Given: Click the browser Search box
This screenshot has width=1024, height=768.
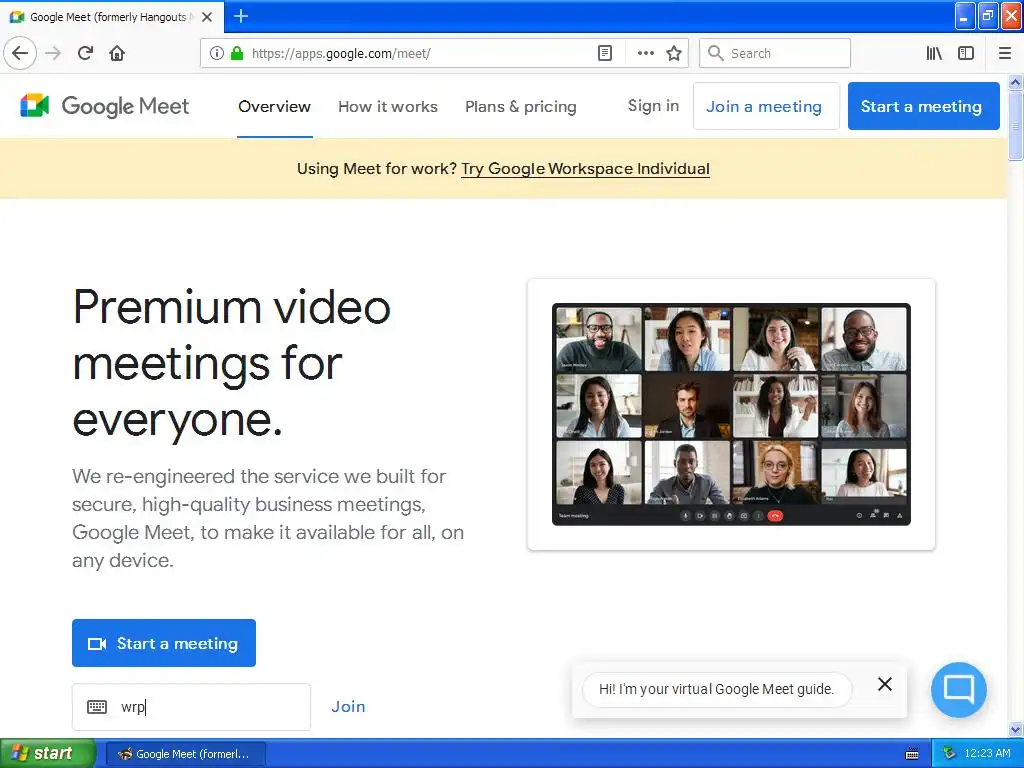Looking at the screenshot, I should [x=775, y=53].
